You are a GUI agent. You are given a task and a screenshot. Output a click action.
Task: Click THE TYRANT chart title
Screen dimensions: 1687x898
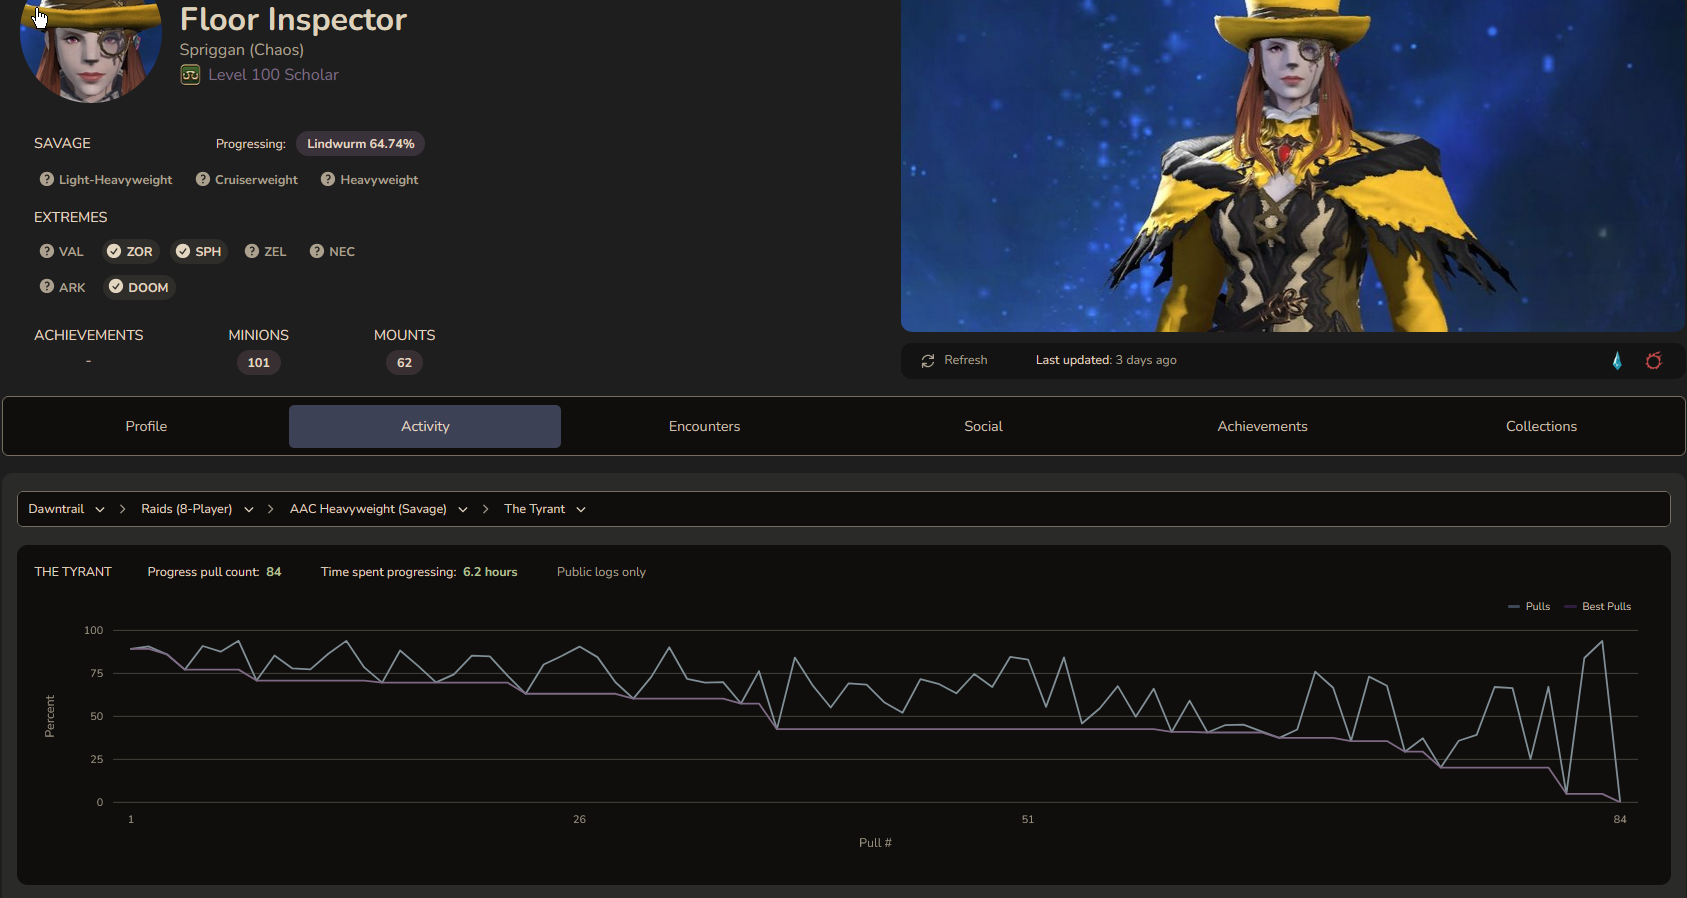[x=73, y=572]
